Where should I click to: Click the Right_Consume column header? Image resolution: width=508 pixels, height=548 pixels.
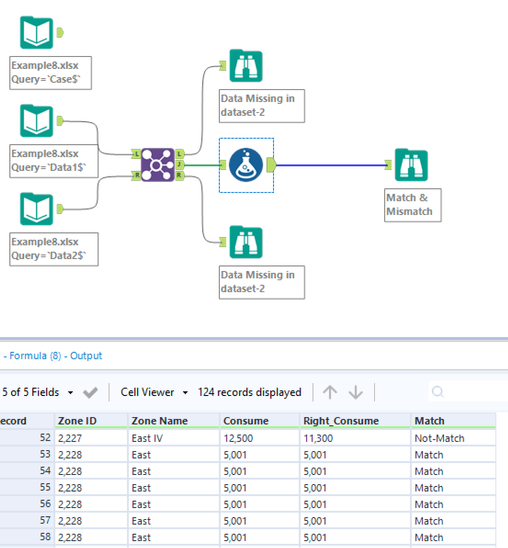[x=355, y=421]
